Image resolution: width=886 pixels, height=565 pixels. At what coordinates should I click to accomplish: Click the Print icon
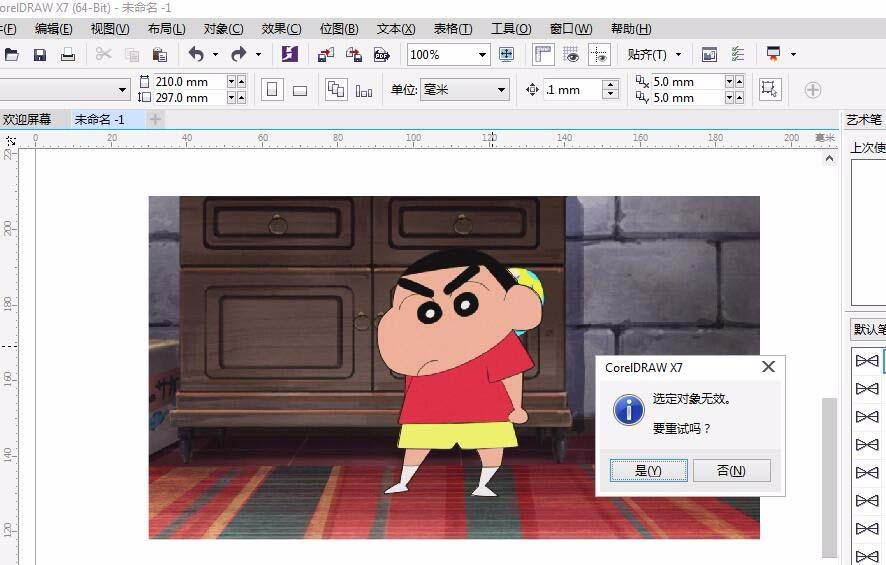68,55
